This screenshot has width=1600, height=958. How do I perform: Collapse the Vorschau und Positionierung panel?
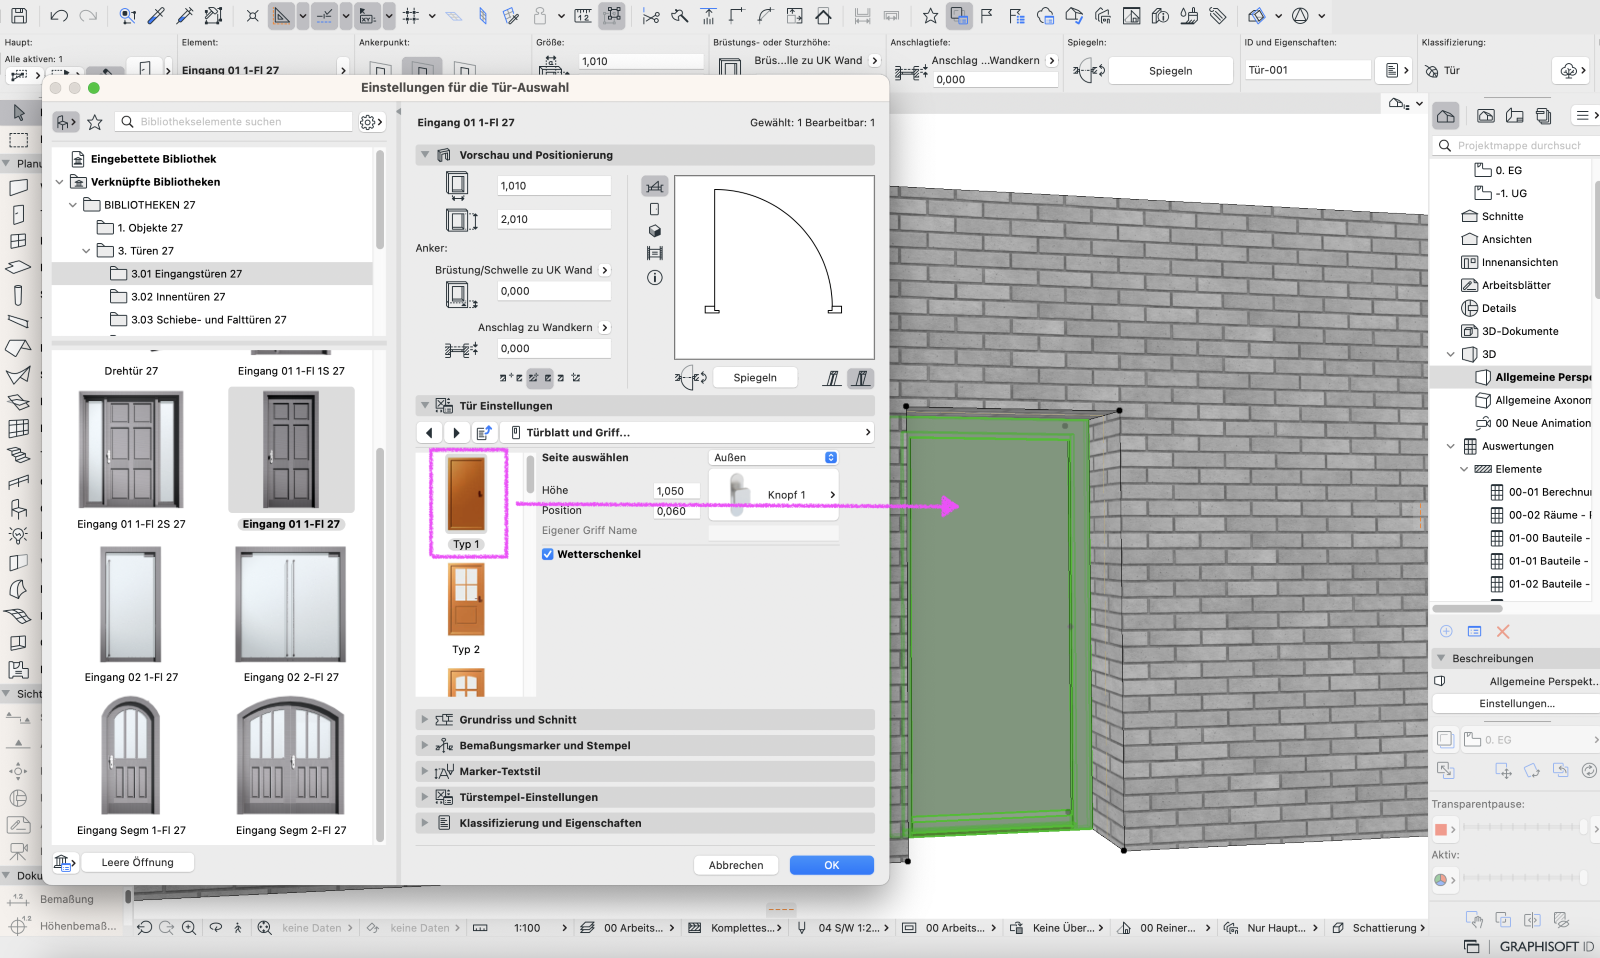coord(425,155)
